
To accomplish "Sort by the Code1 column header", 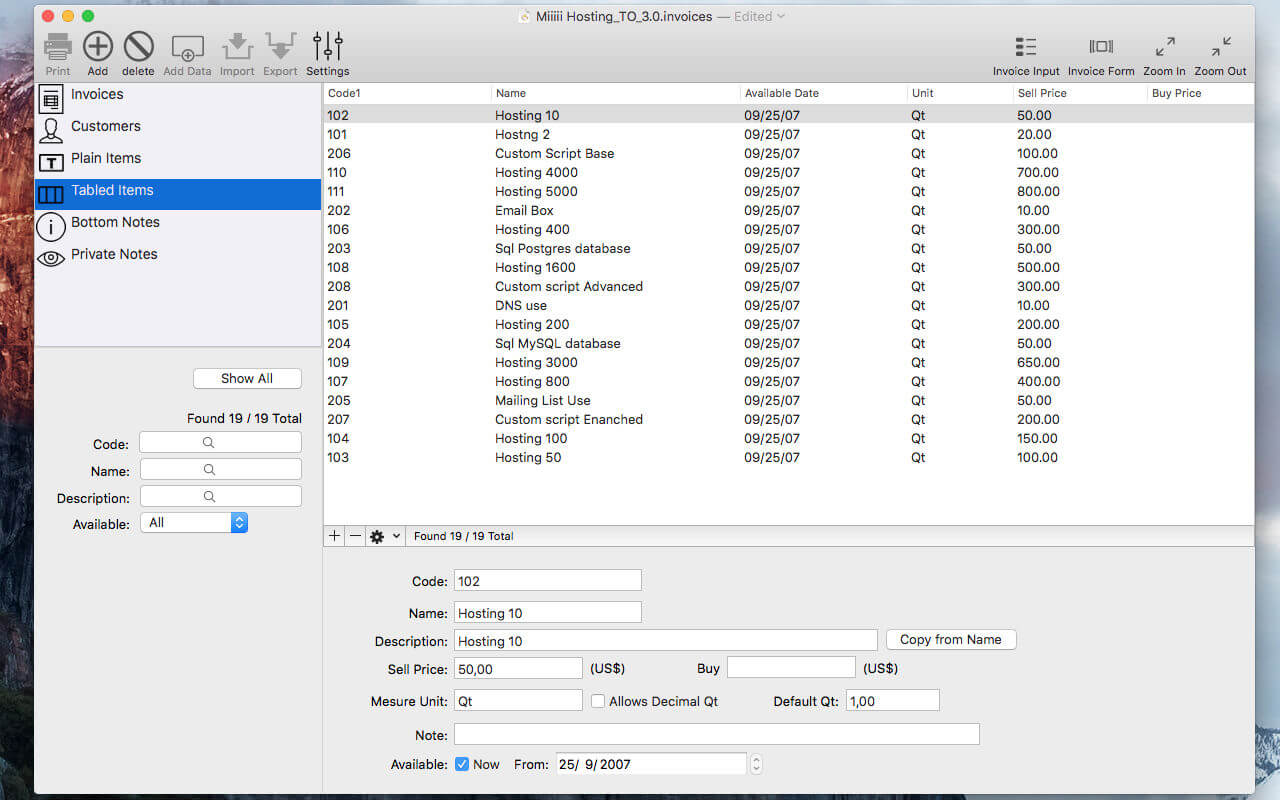I will [x=407, y=93].
